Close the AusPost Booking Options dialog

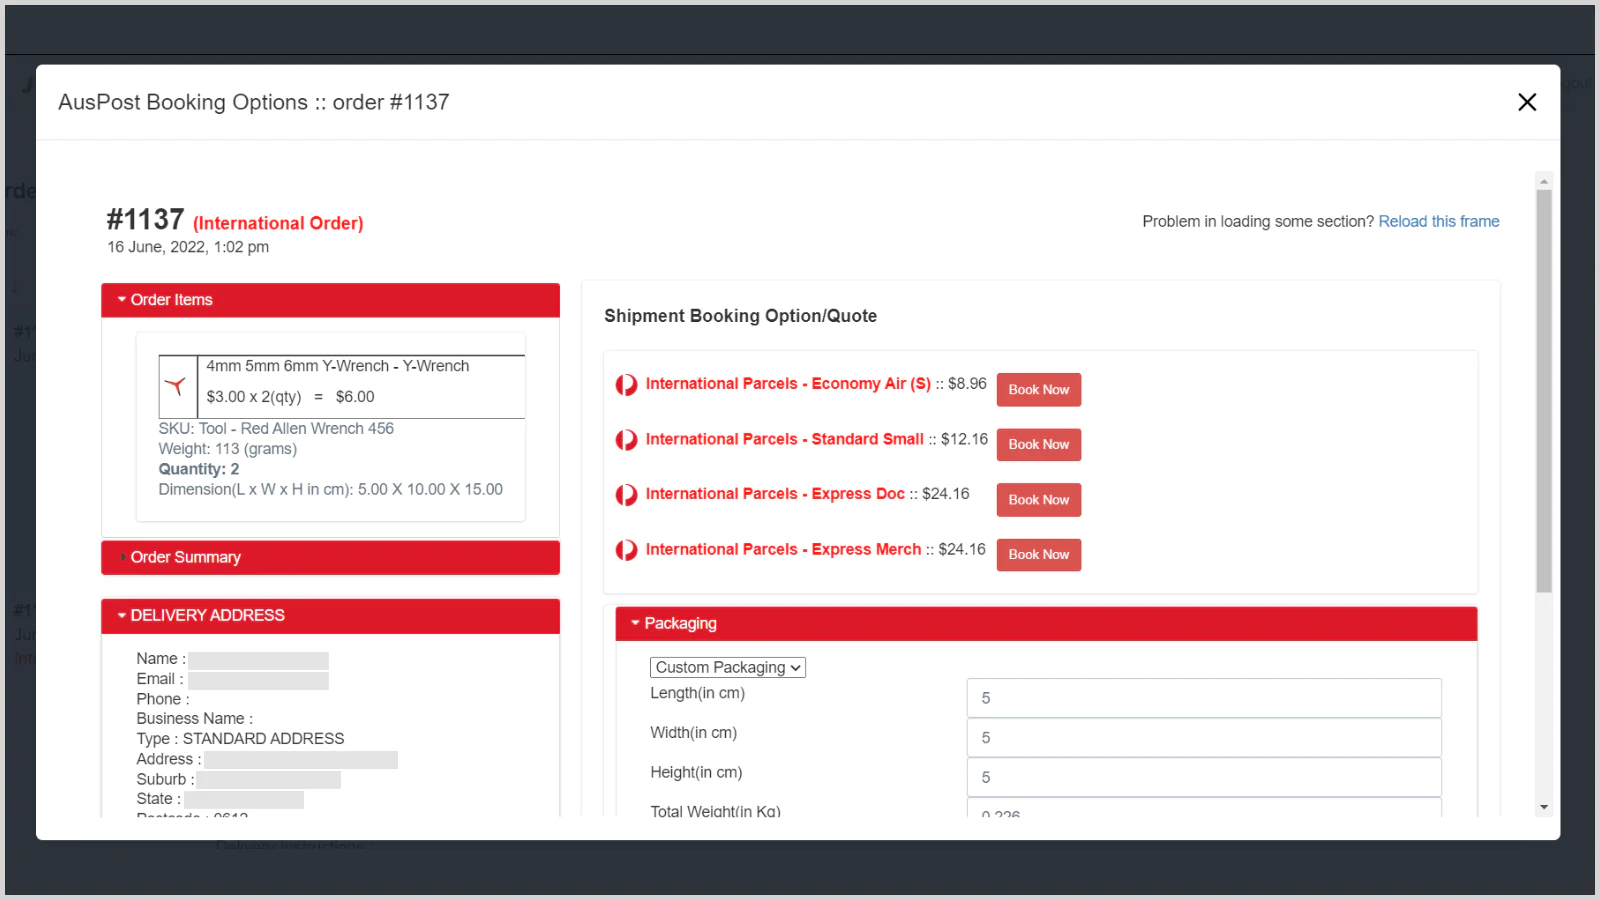pyautogui.click(x=1526, y=102)
